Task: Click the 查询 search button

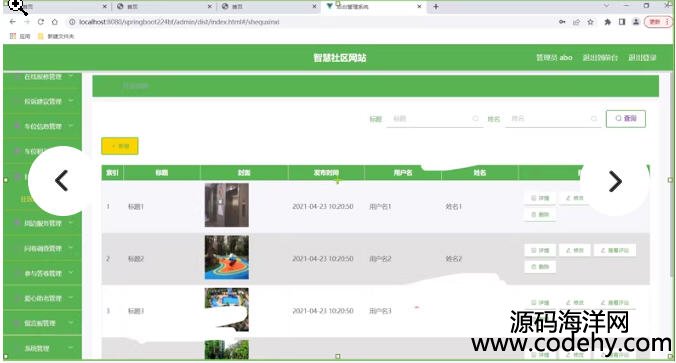Action: coord(626,119)
